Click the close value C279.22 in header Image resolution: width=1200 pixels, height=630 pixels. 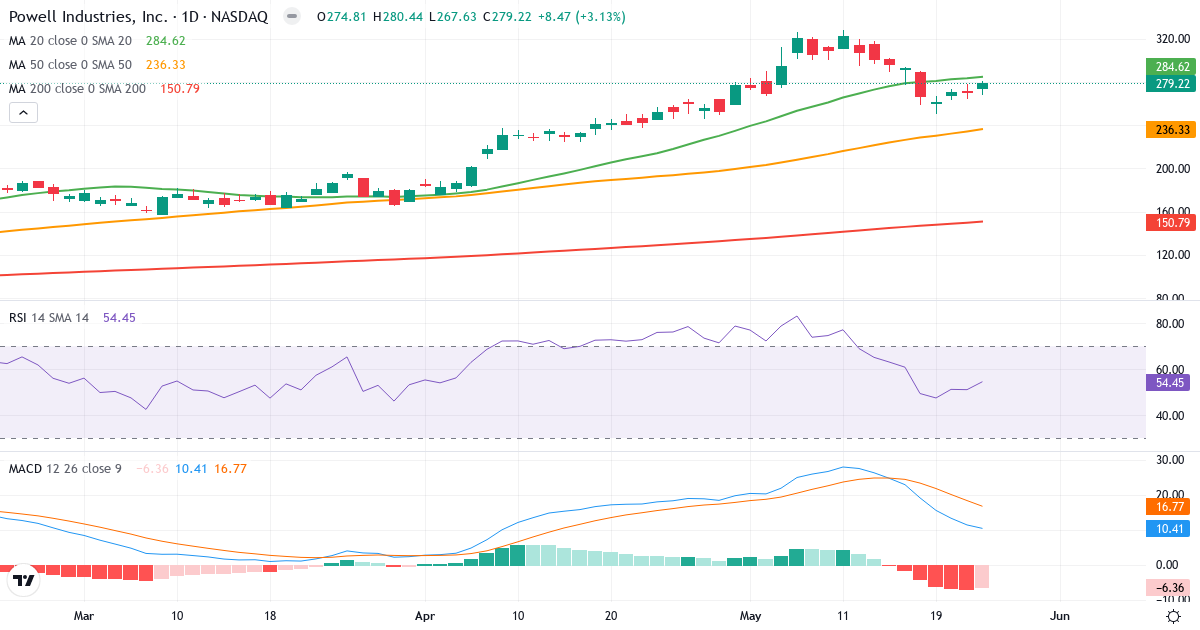505,17
